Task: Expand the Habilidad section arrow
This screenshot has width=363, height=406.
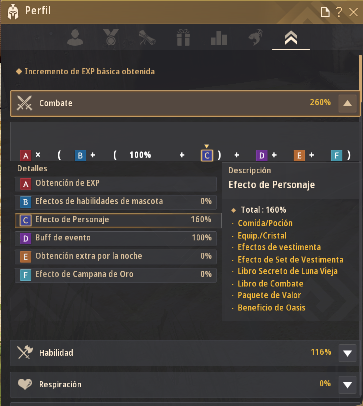Action: tap(347, 353)
